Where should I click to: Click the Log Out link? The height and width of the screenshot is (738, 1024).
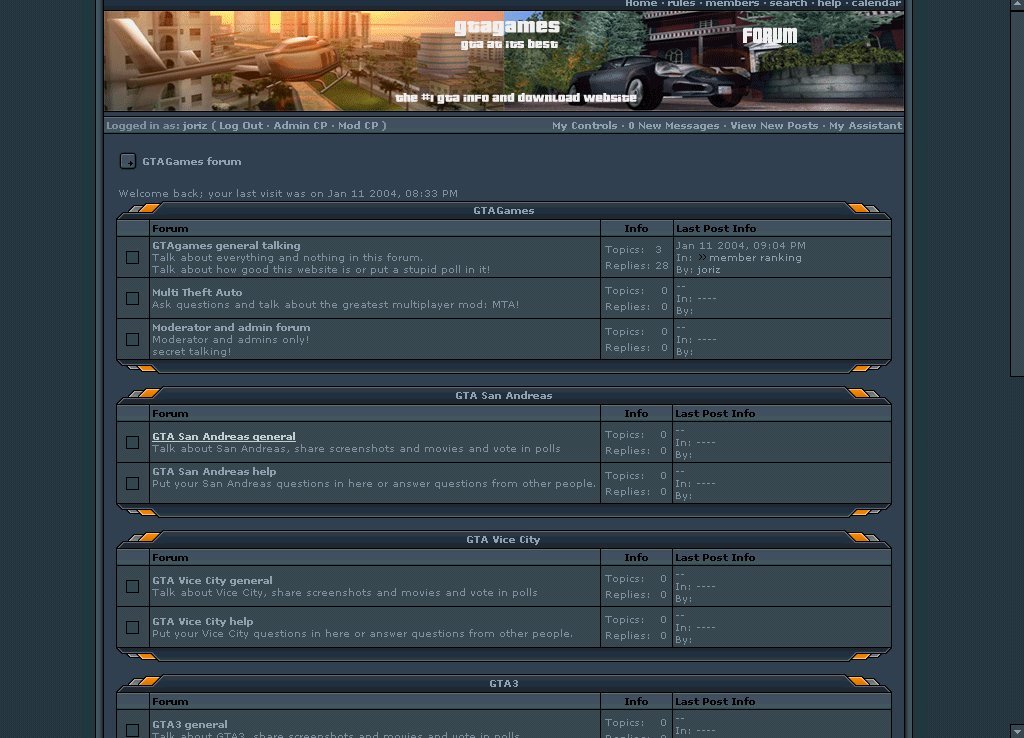[241, 125]
